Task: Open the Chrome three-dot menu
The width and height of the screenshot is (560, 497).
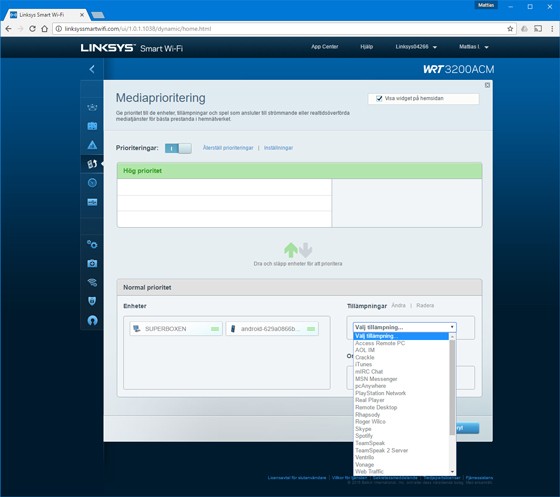Action: click(552, 29)
